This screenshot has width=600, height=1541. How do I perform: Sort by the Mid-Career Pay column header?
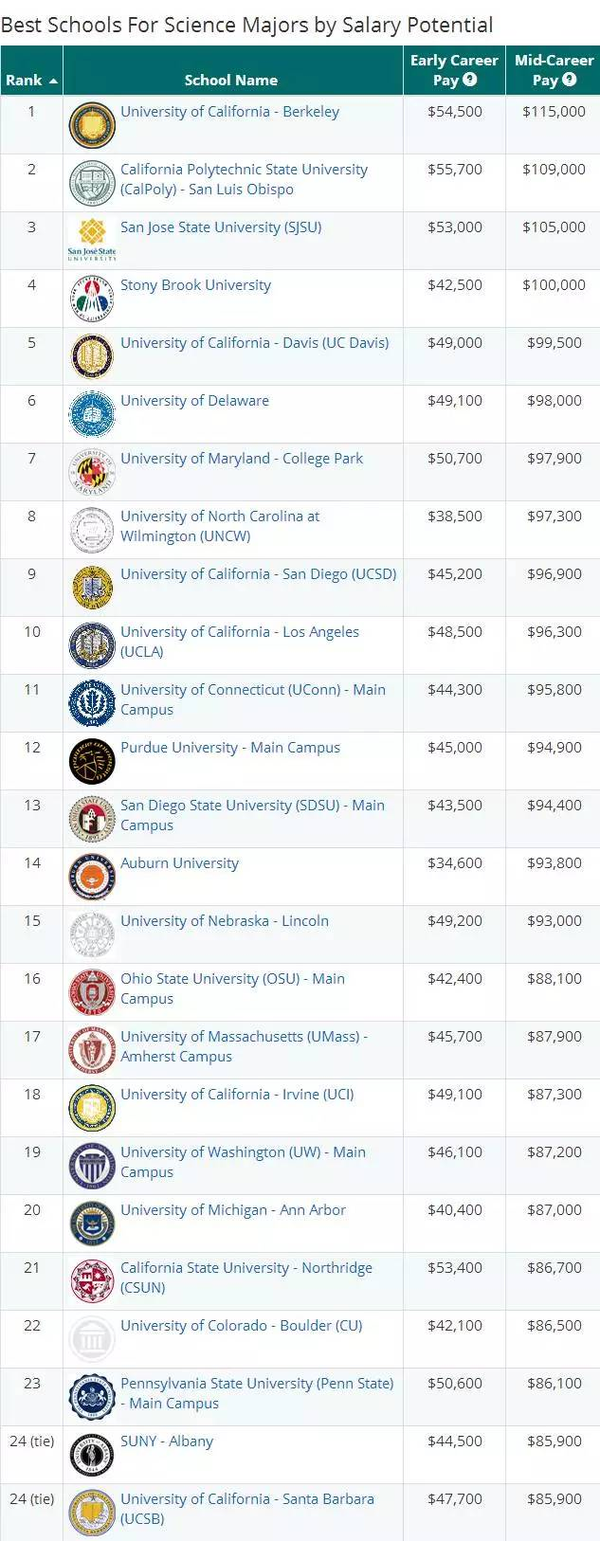tap(553, 70)
